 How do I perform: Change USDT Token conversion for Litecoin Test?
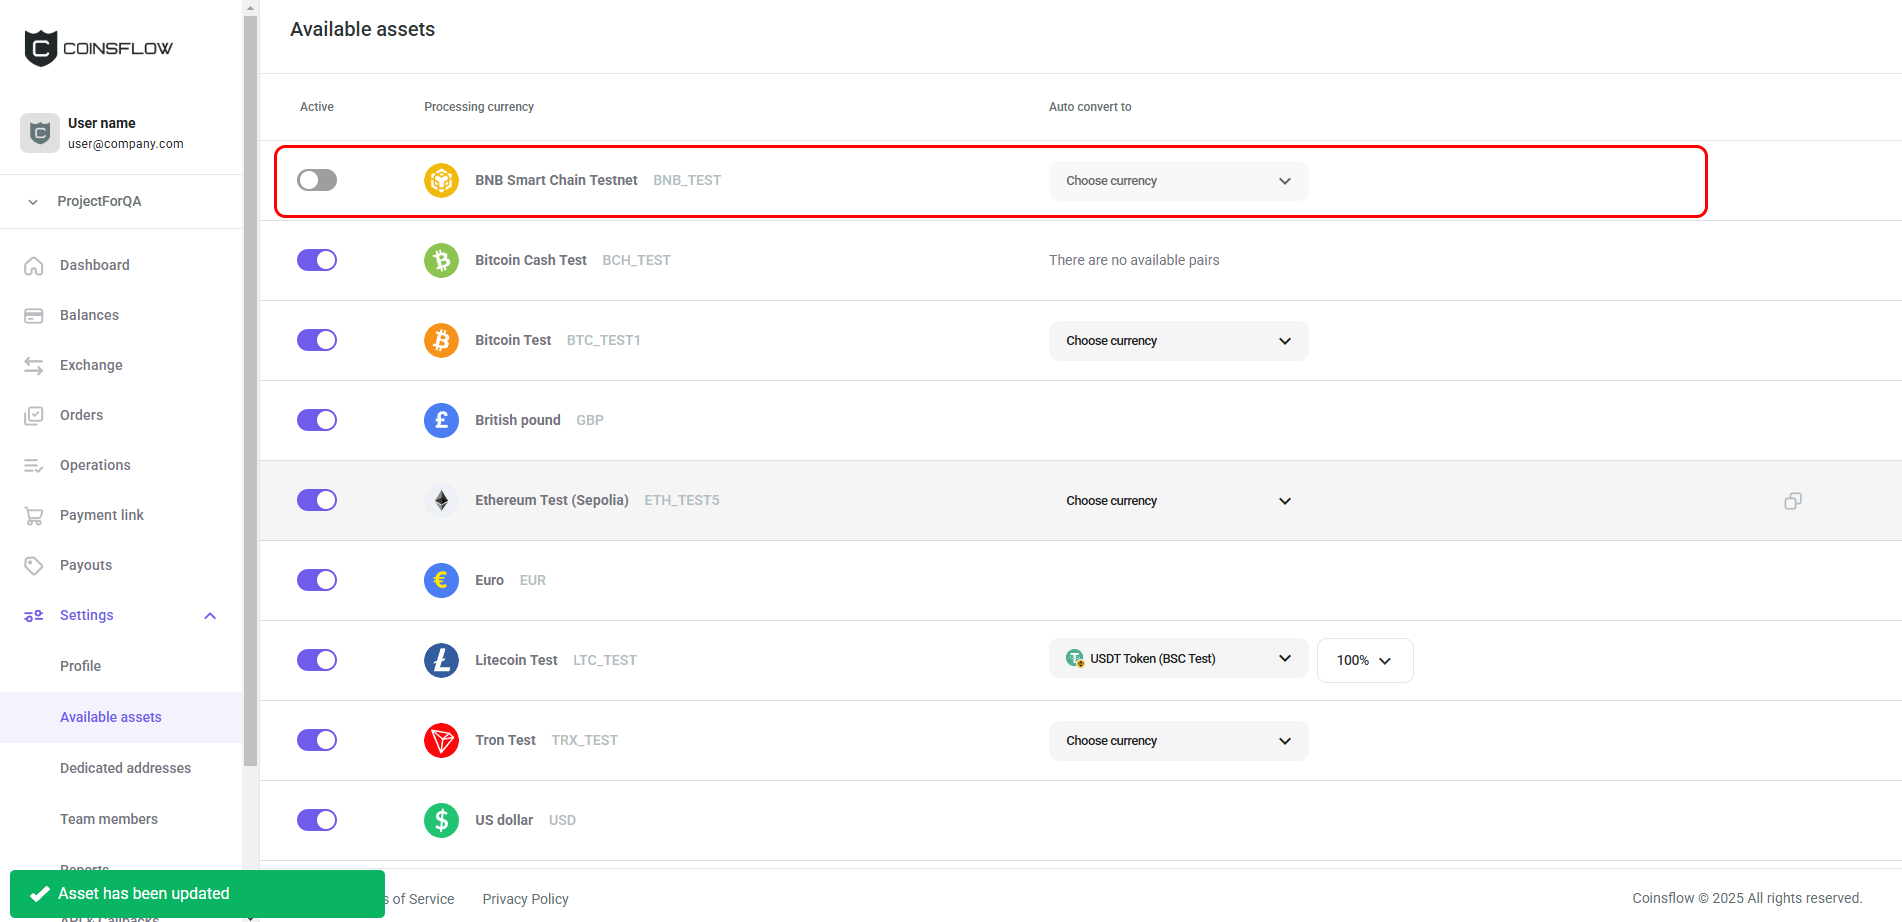point(1178,658)
